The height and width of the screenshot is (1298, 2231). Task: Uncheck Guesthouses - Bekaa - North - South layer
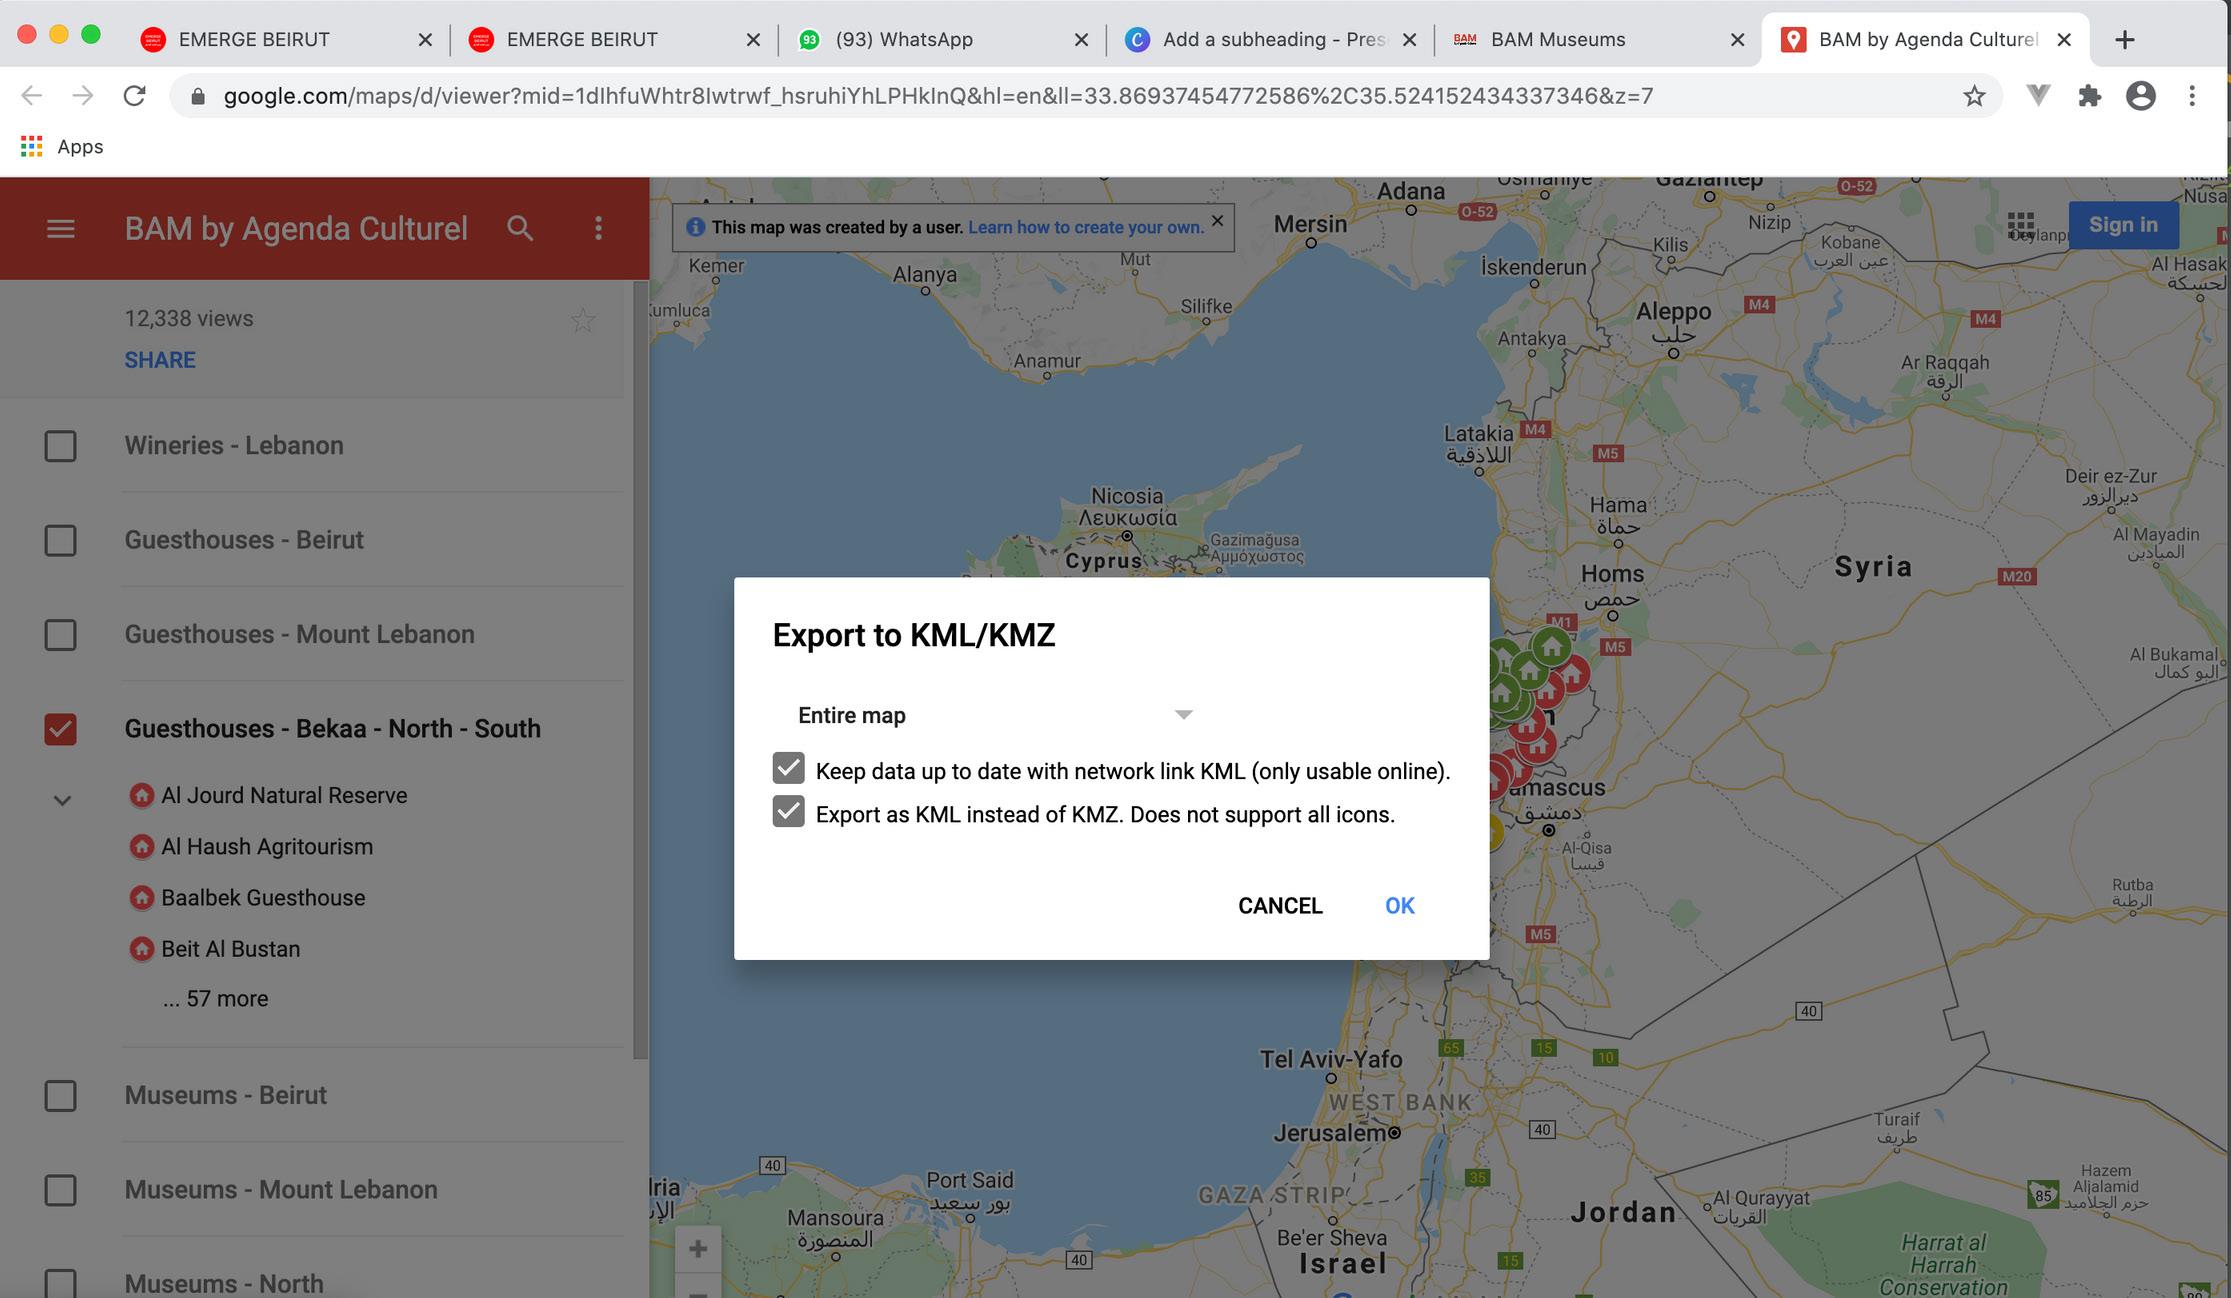coord(60,729)
